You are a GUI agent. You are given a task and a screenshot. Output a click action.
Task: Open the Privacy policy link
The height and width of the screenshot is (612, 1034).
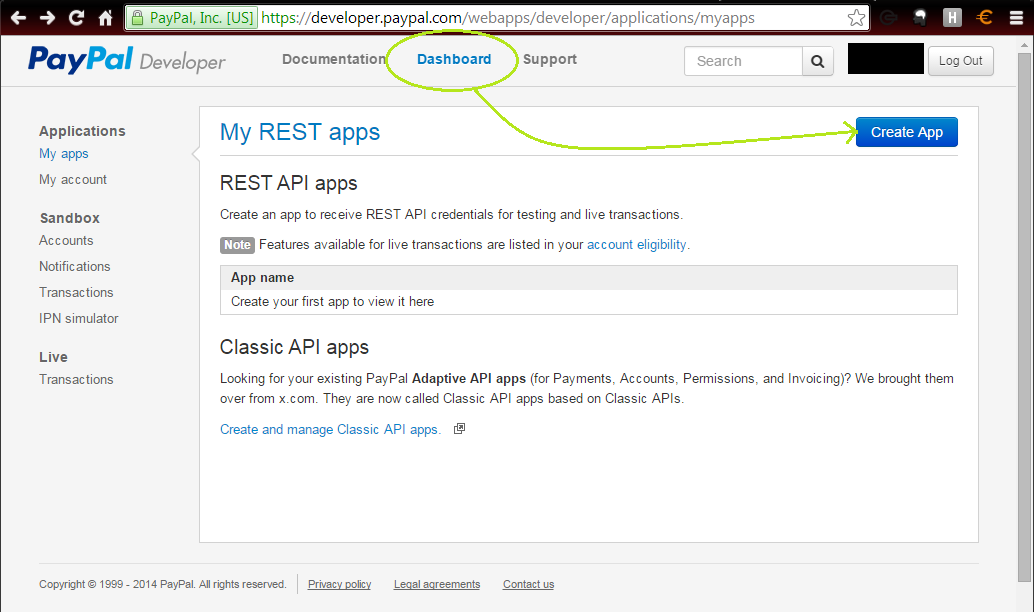point(340,584)
